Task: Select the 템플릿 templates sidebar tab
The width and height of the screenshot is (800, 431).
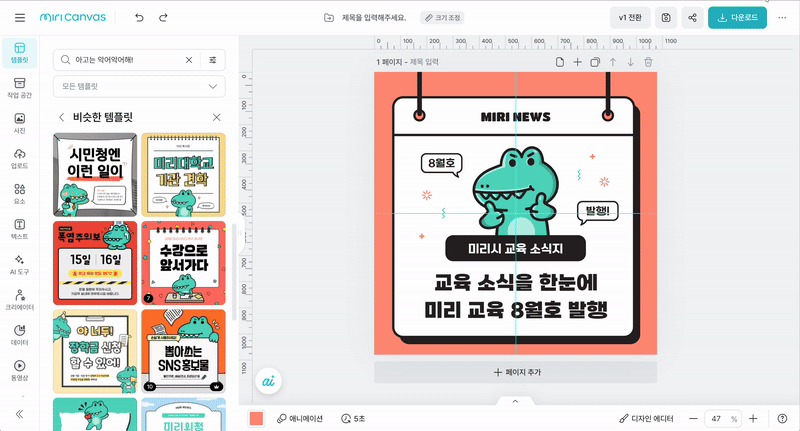Action: (x=19, y=53)
